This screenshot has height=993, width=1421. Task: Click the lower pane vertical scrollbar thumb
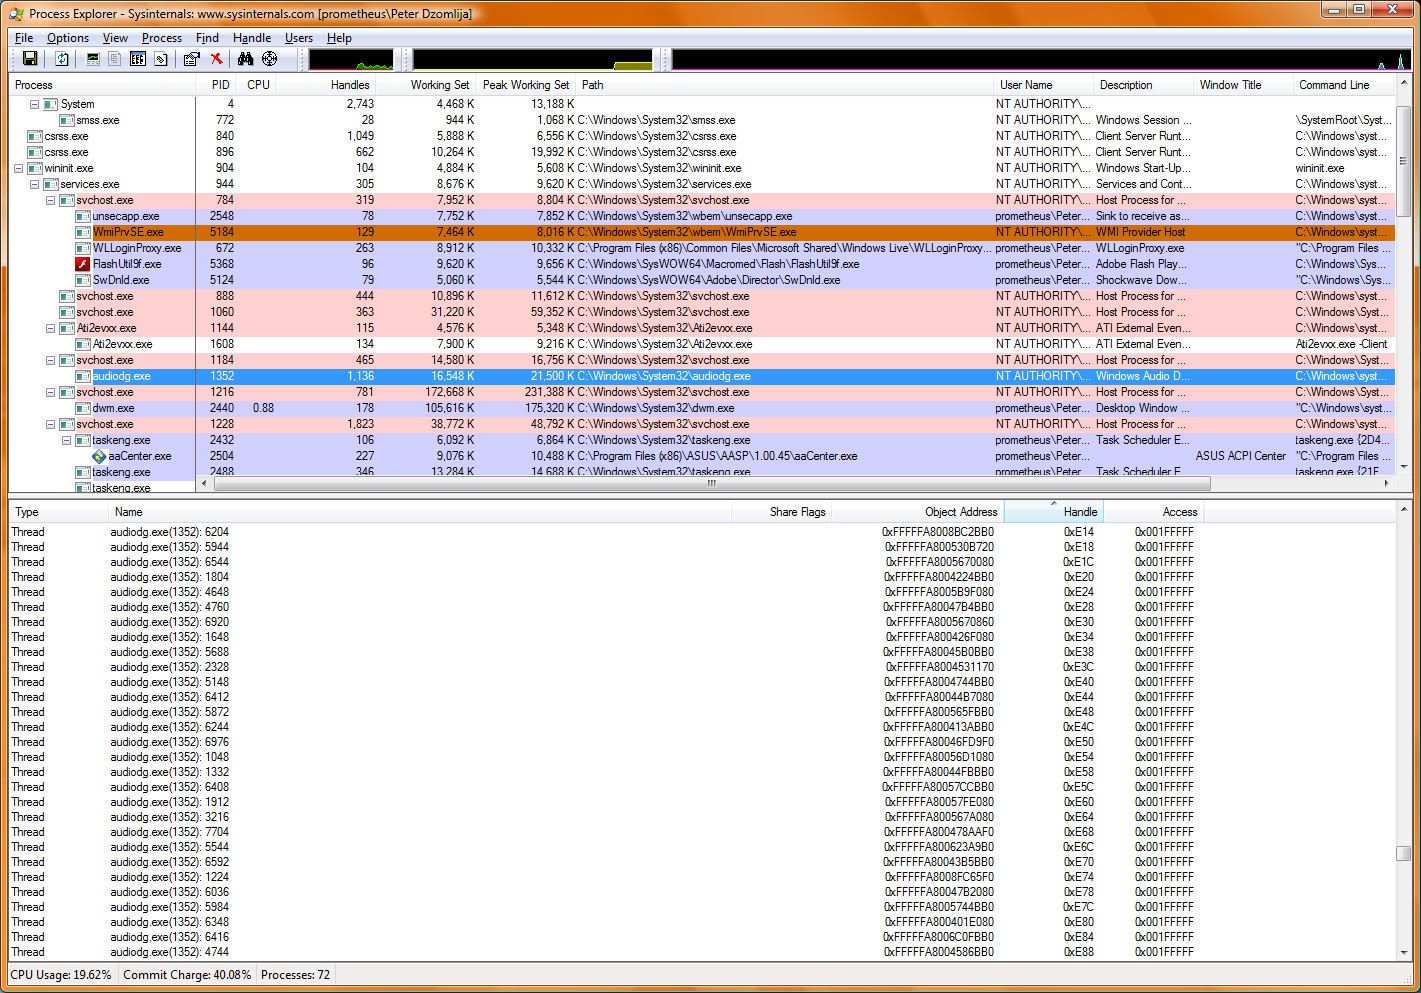[x=1404, y=853]
